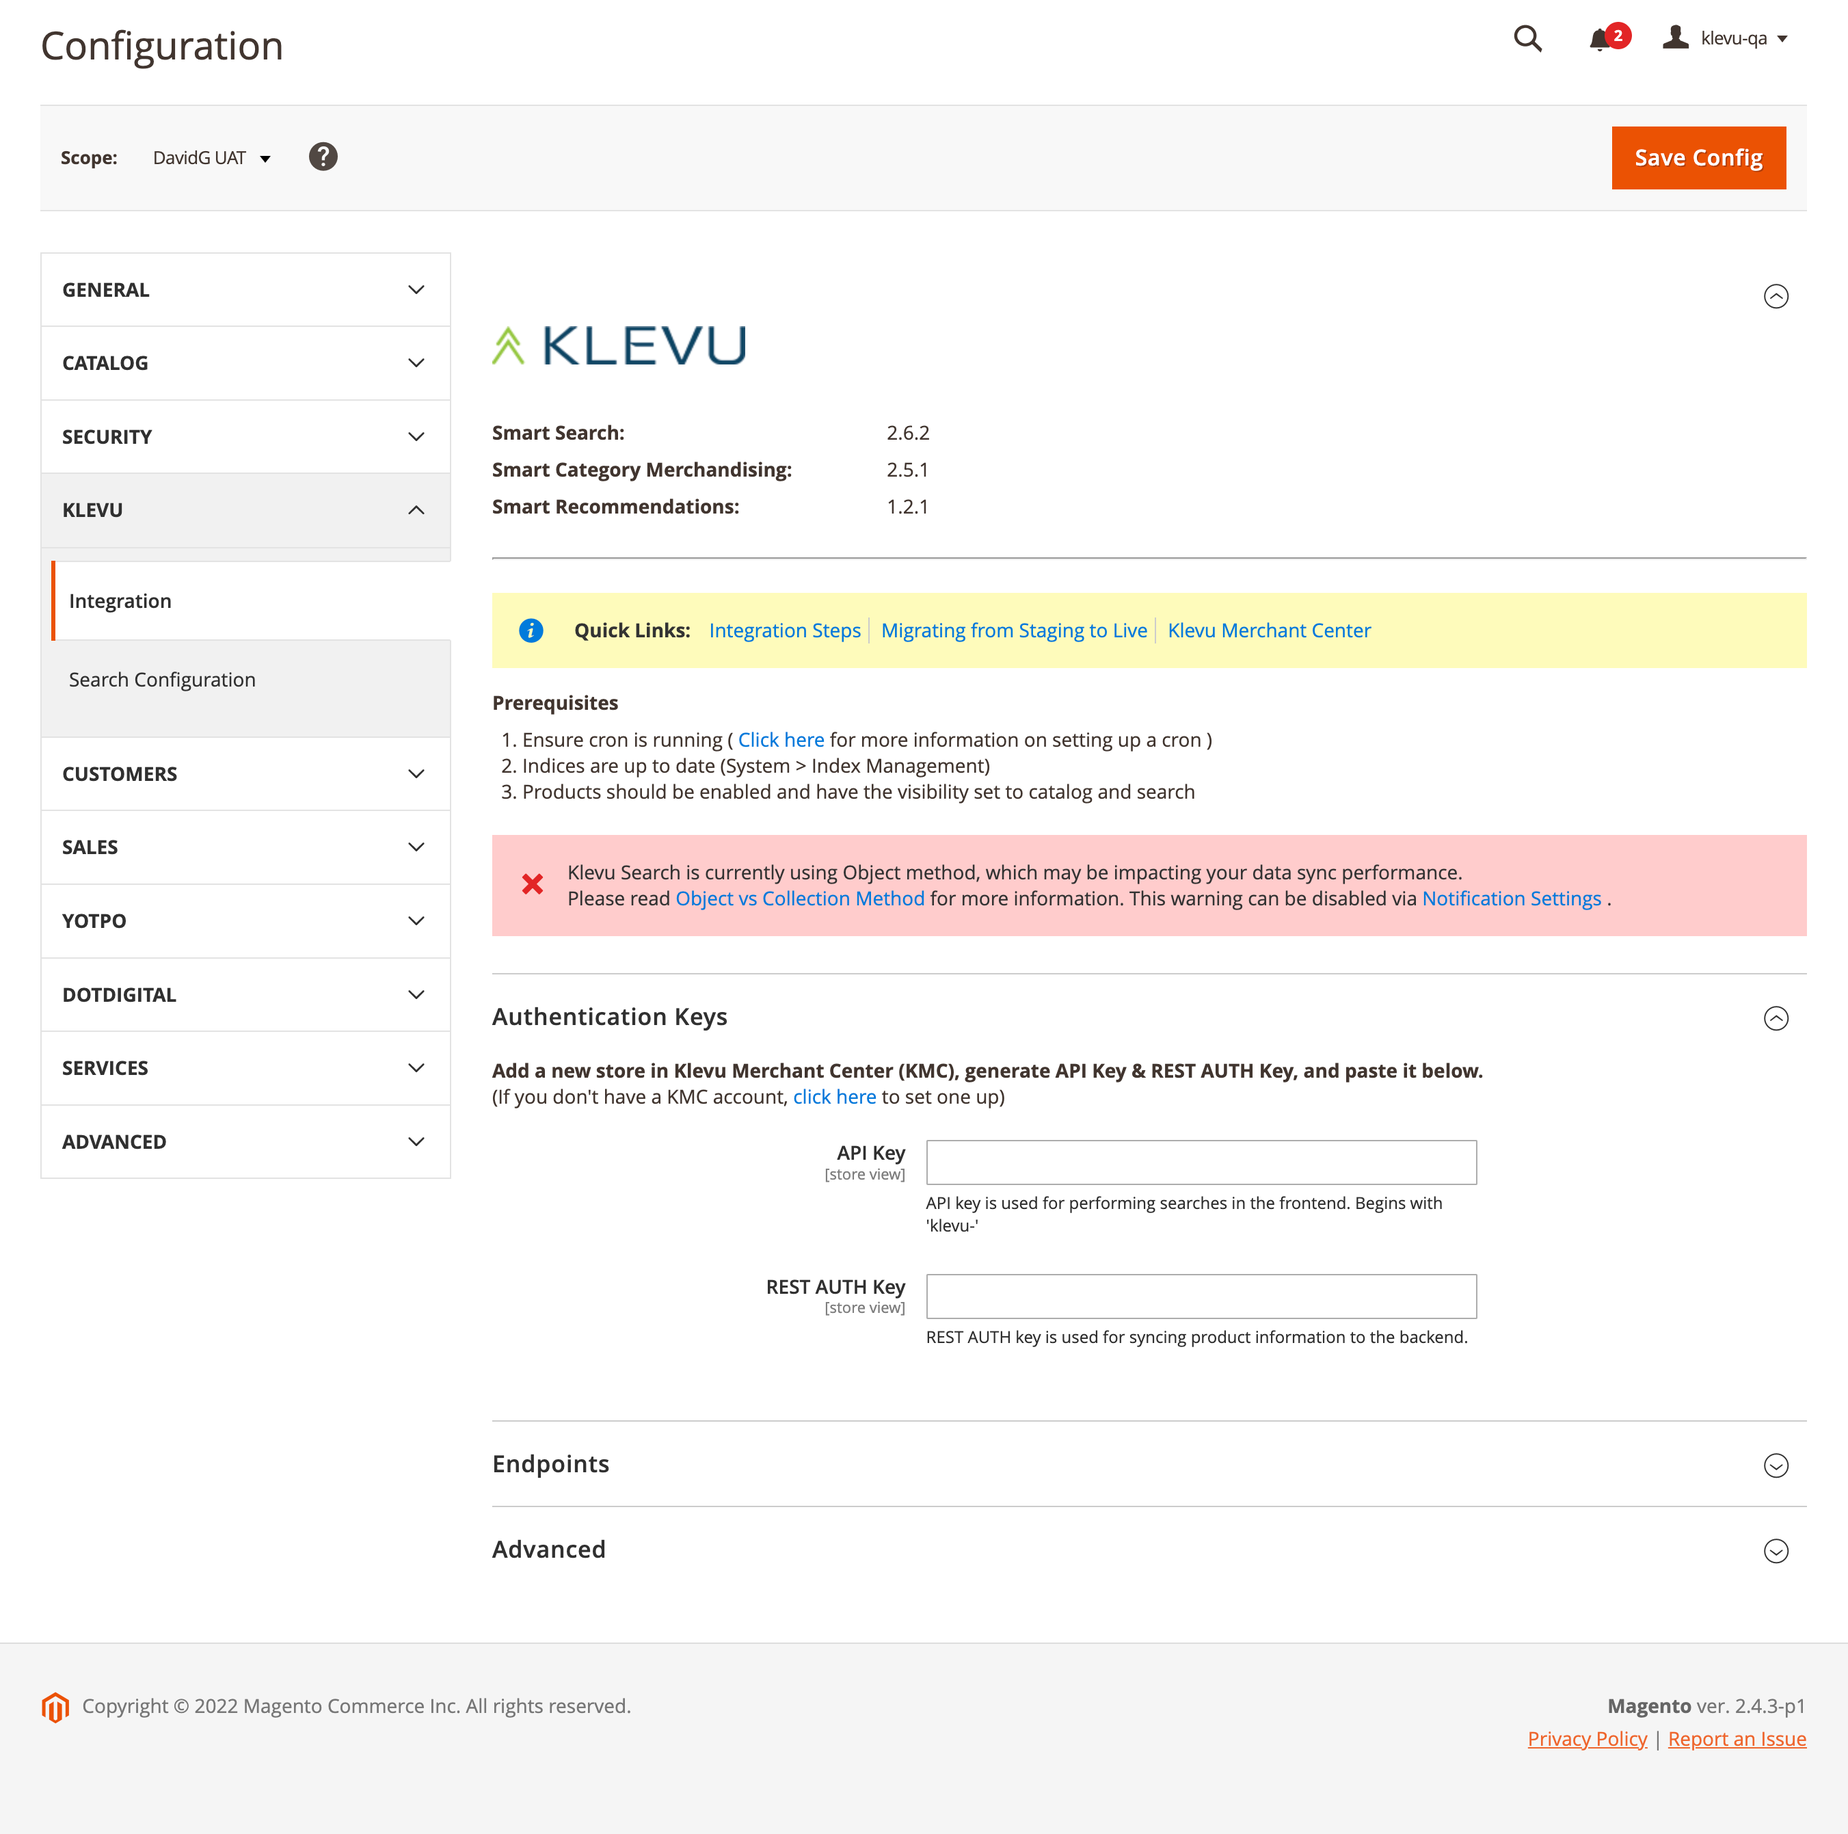Expand the Advanced settings section
The width and height of the screenshot is (1848, 1834).
click(1776, 1551)
